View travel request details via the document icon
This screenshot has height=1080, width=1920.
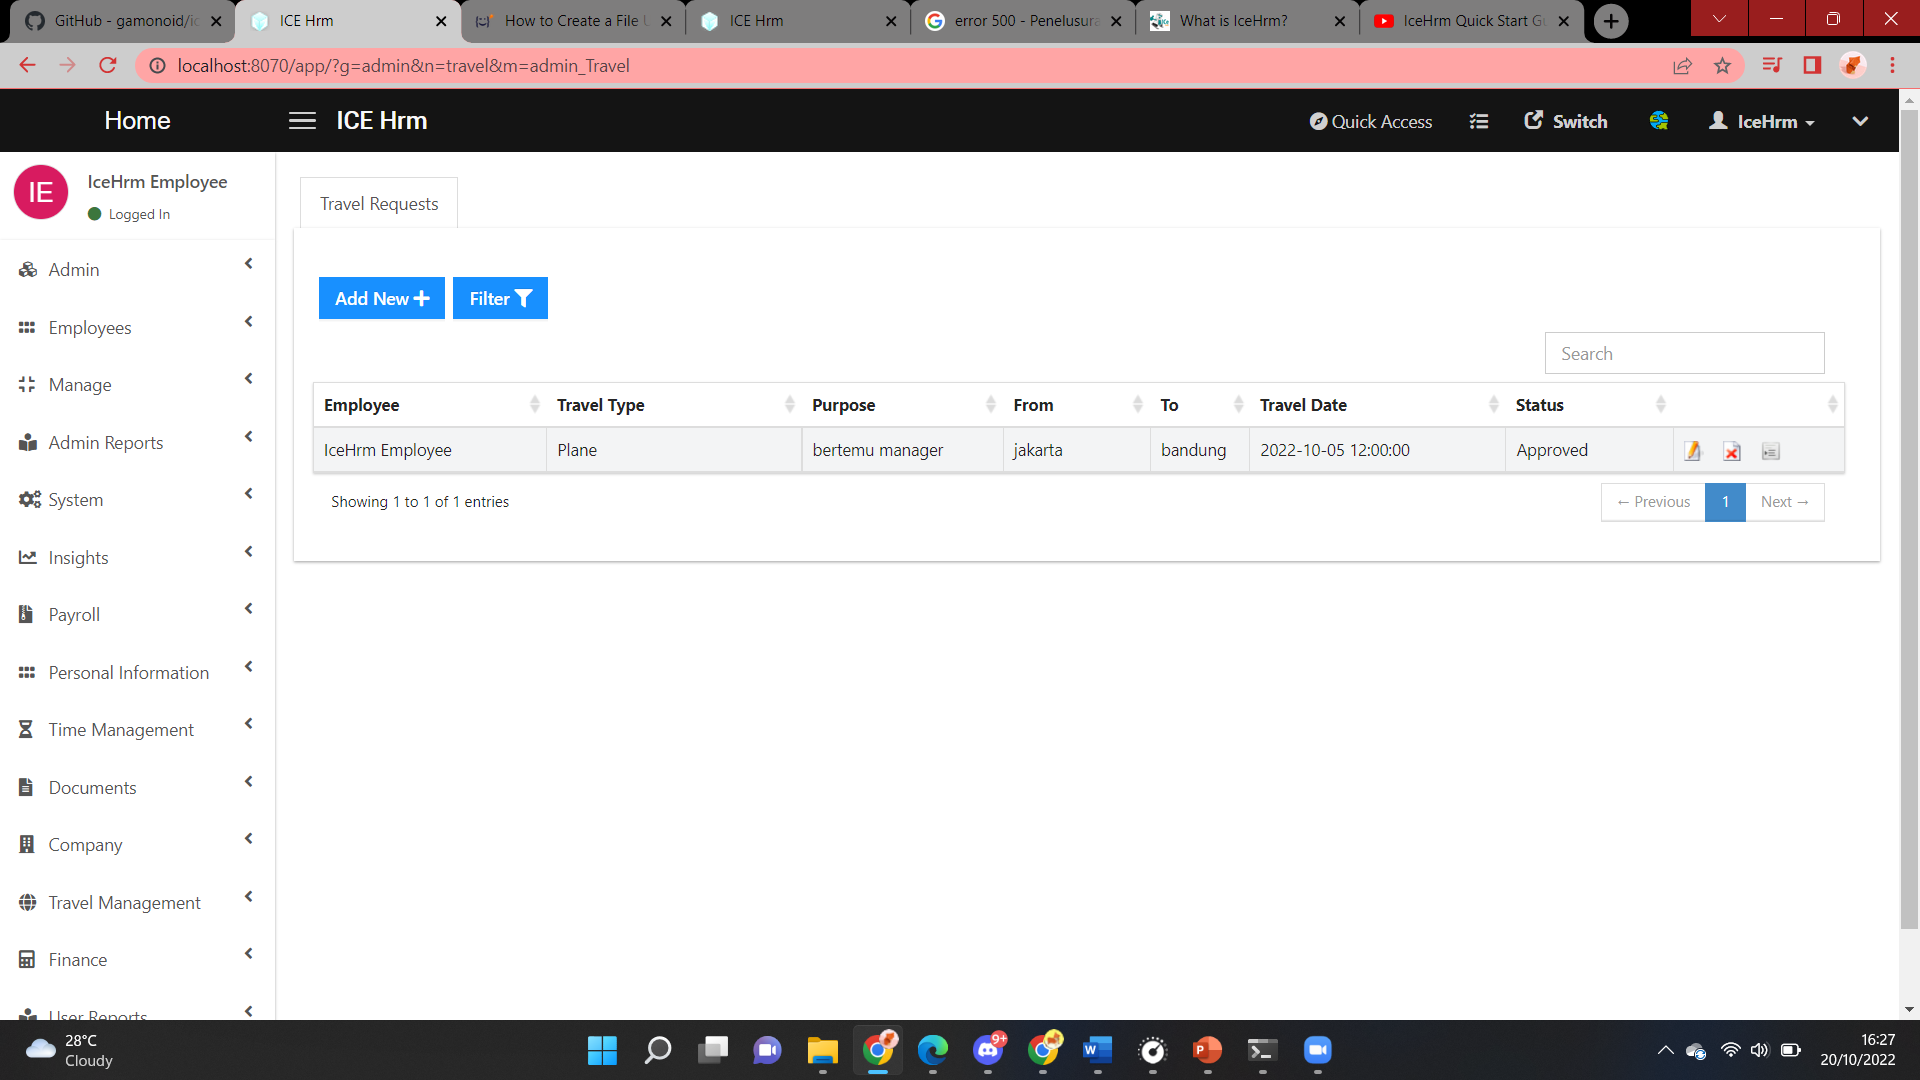pos(1770,451)
